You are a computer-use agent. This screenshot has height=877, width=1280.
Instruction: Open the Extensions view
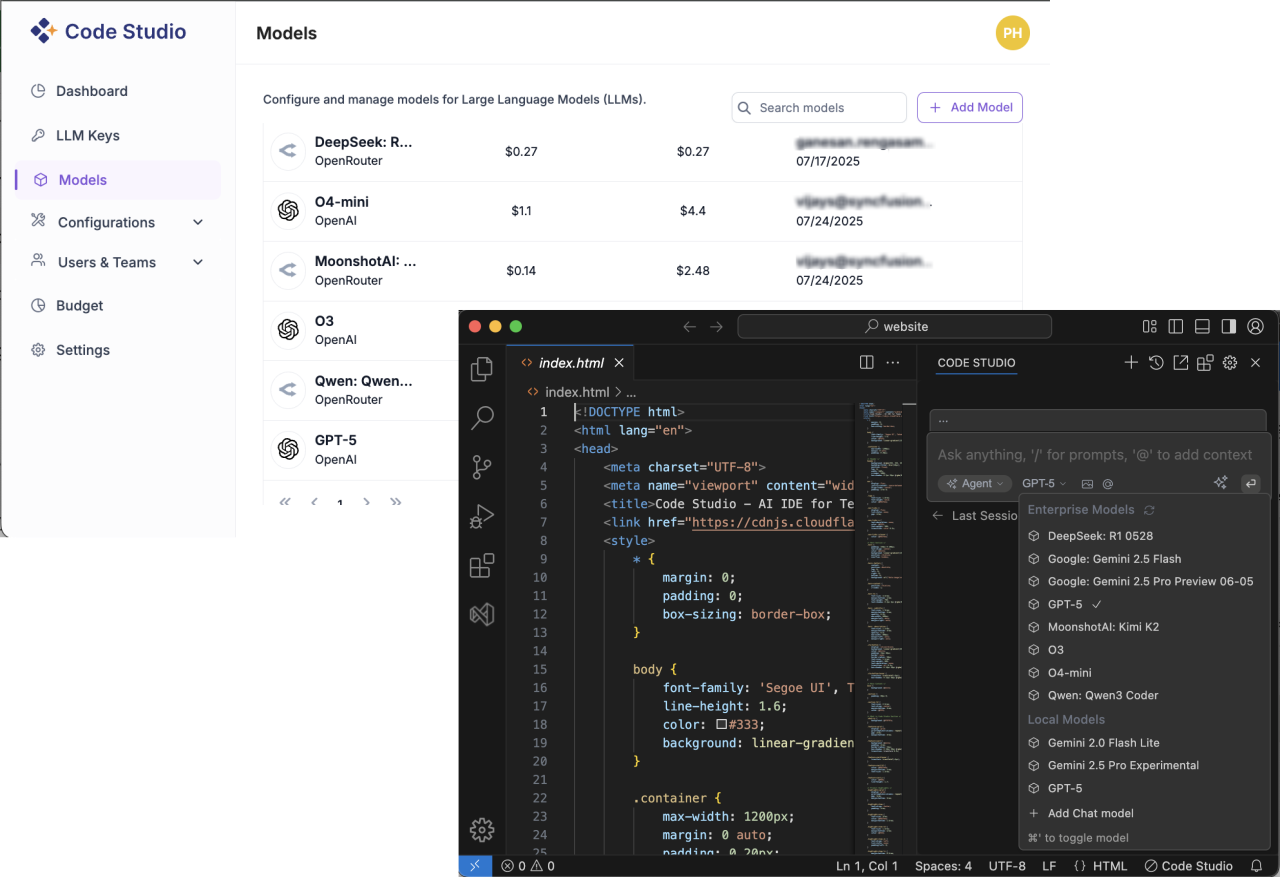(482, 565)
